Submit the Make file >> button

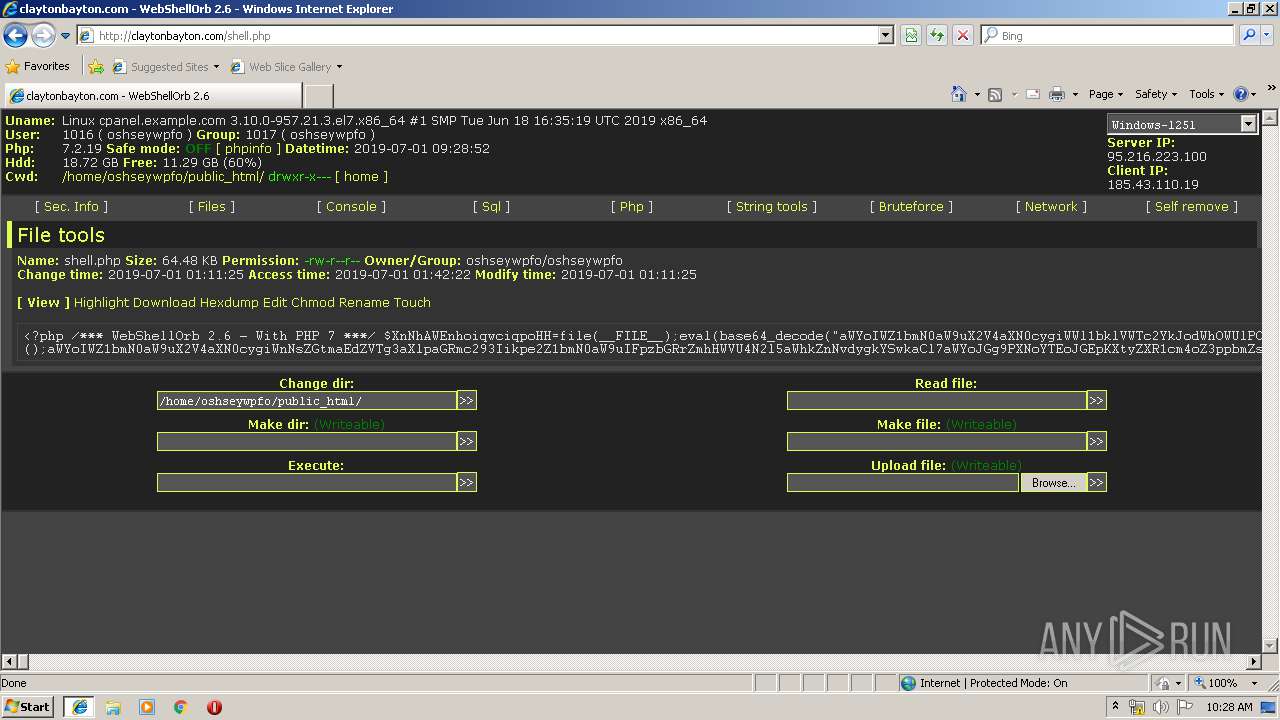tap(1096, 441)
